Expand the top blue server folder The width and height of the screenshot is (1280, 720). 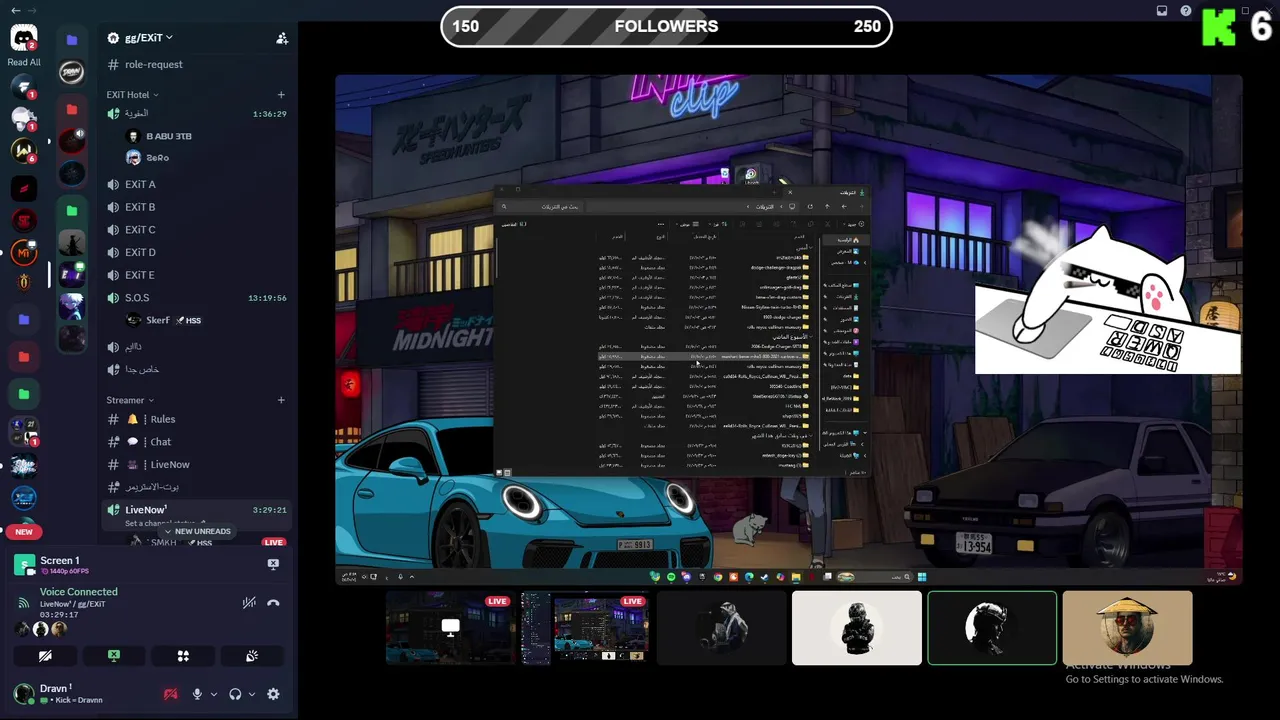click(x=72, y=39)
